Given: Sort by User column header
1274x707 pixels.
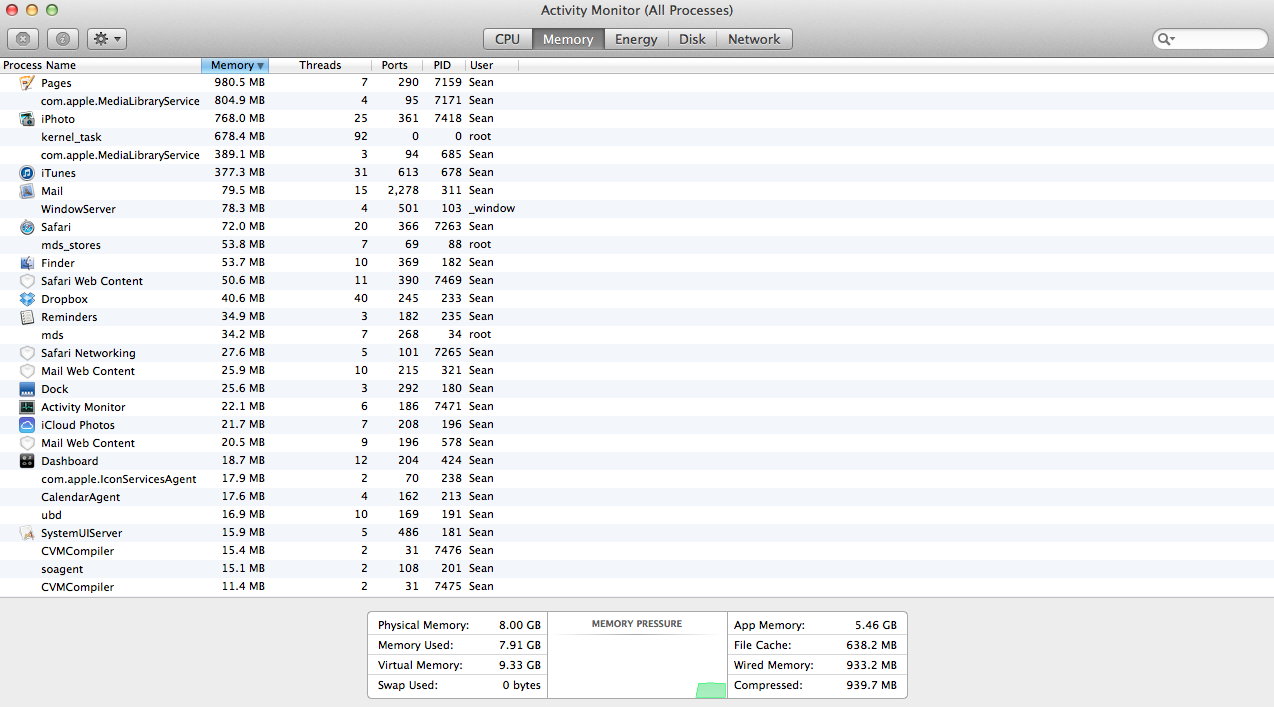Looking at the screenshot, I should click(x=491, y=65).
